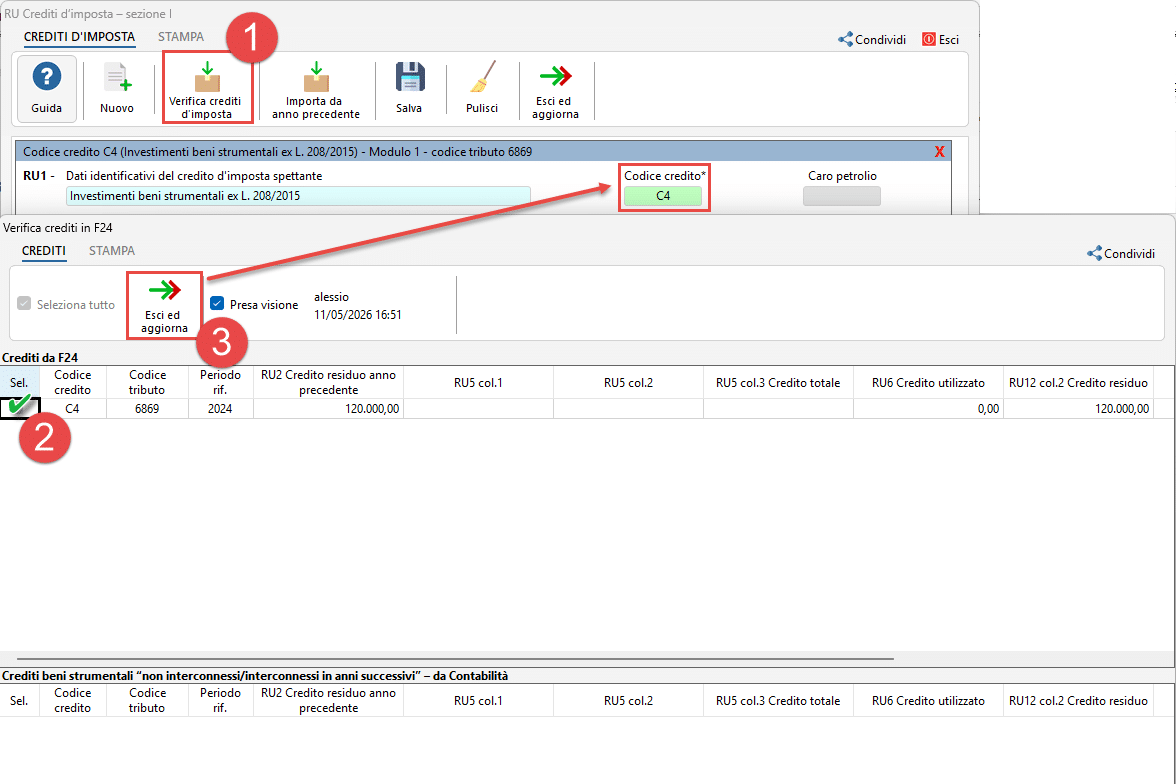Click the red Esci button
This screenshot has height=784, width=1176.
tap(940, 40)
